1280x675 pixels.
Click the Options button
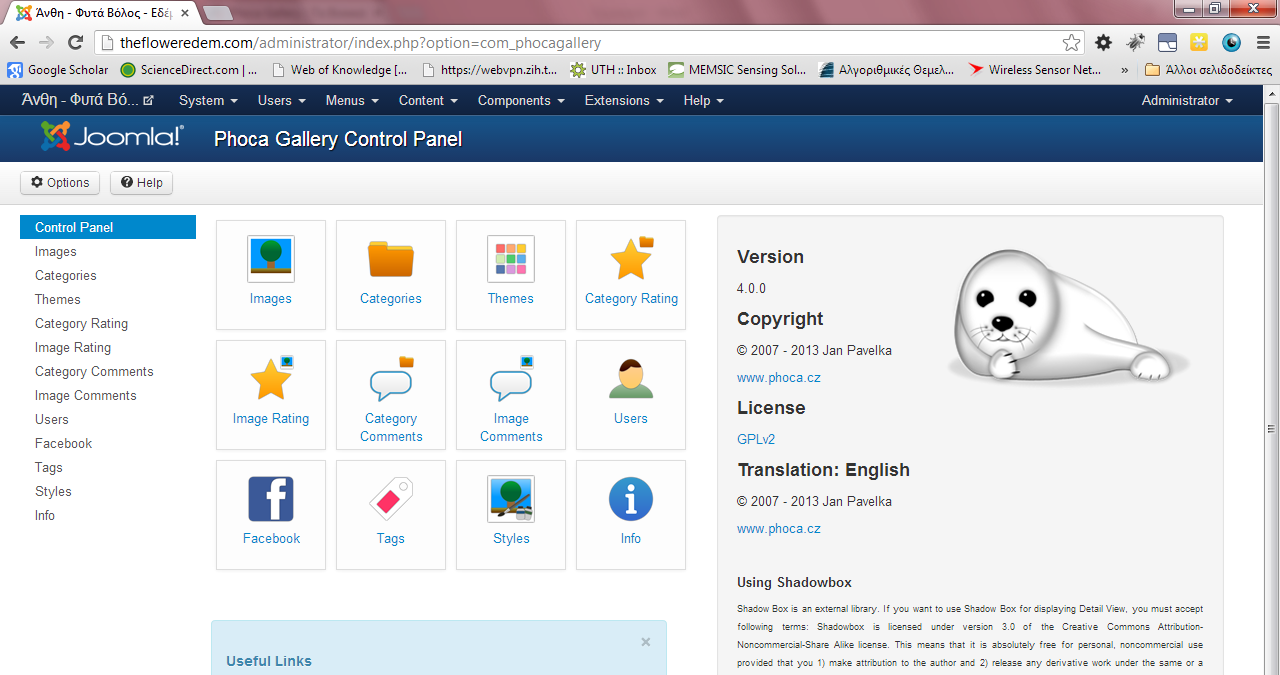(60, 182)
